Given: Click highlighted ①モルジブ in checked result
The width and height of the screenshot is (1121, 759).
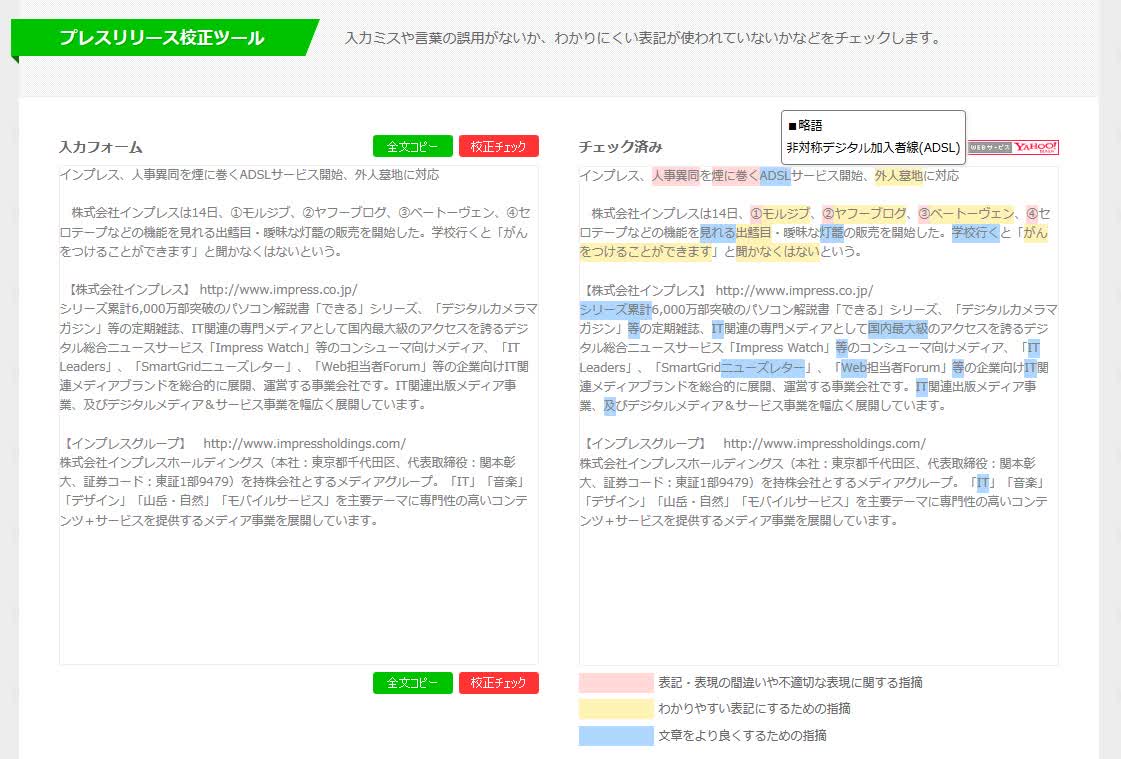Looking at the screenshot, I should 780,214.
